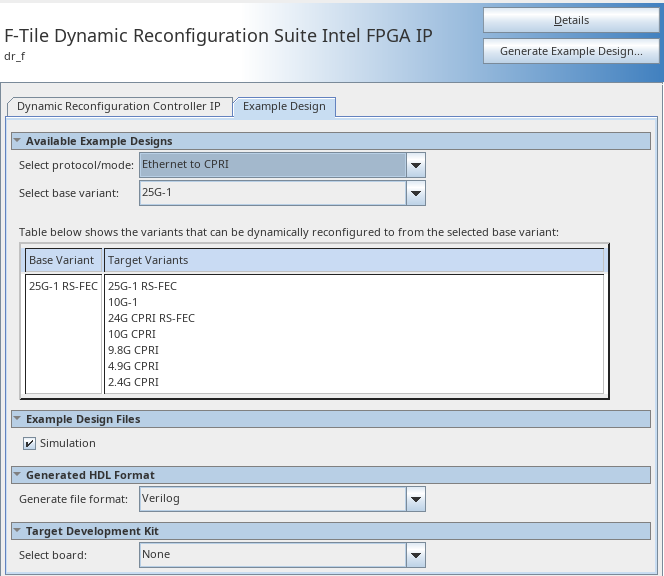Click the 10G CPRI target variant
Image resolution: width=664 pixels, height=576 pixels.
(x=134, y=334)
